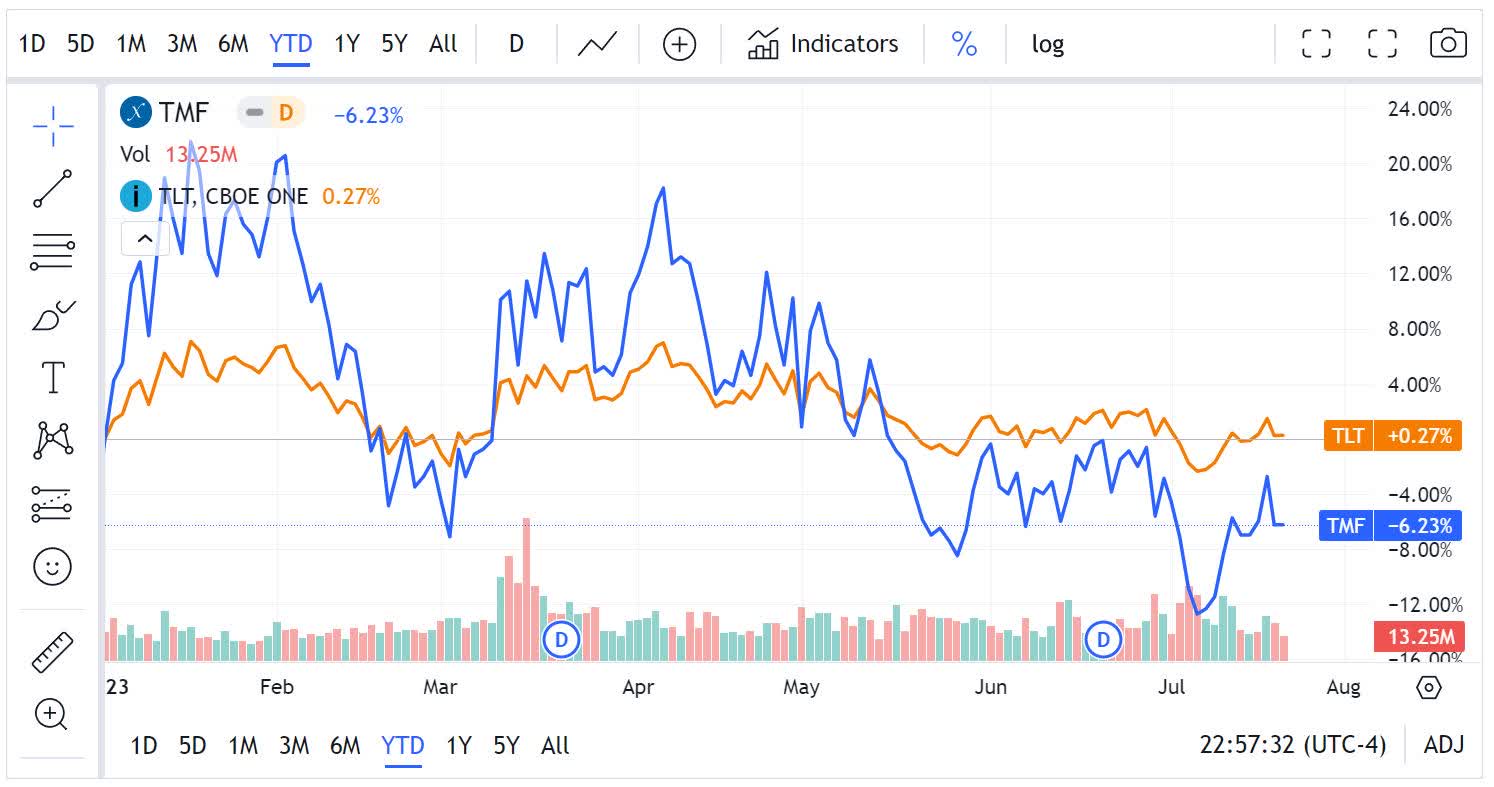Select the ruler measure tool
This screenshot has width=1494, height=787.
52,651
